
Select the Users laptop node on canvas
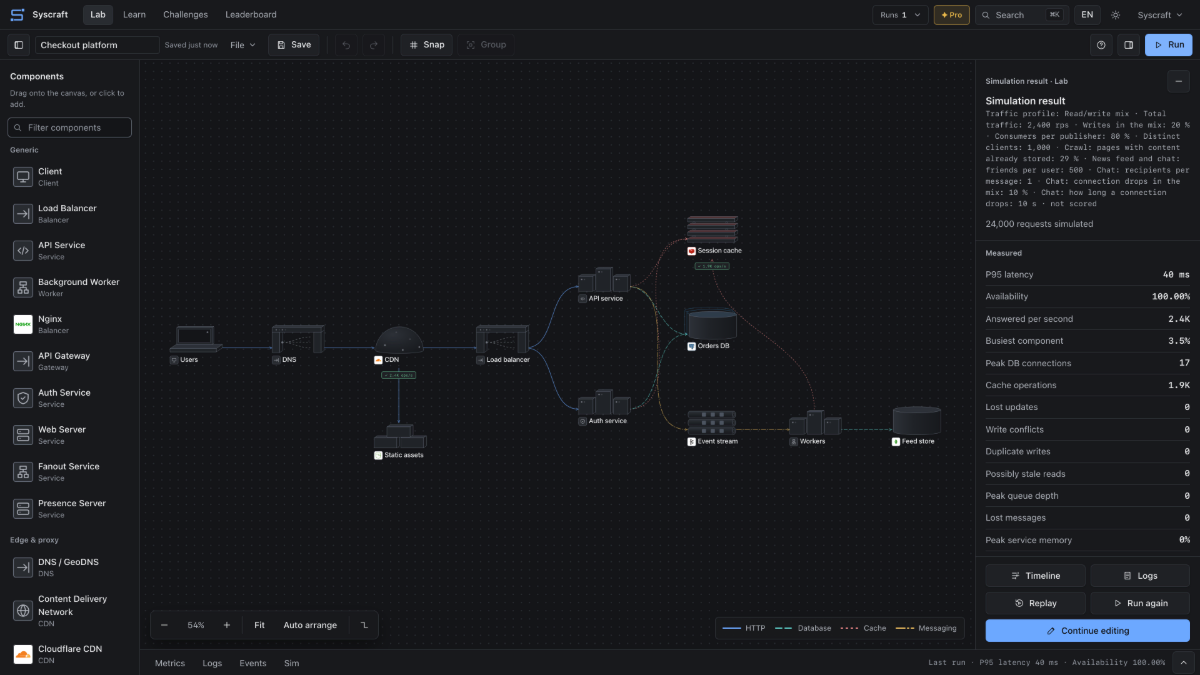[194, 338]
